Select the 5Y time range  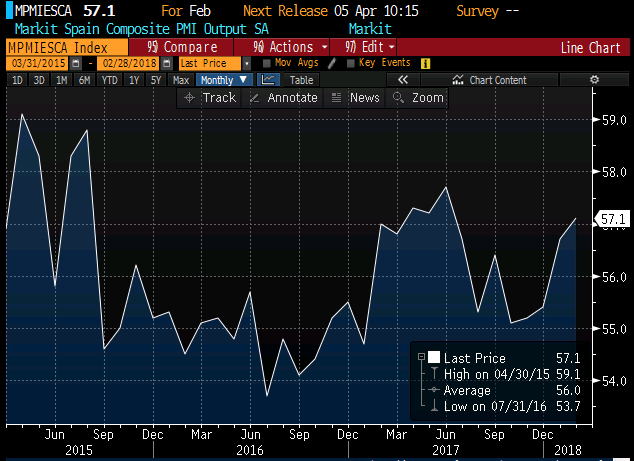pyautogui.click(x=155, y=80)
